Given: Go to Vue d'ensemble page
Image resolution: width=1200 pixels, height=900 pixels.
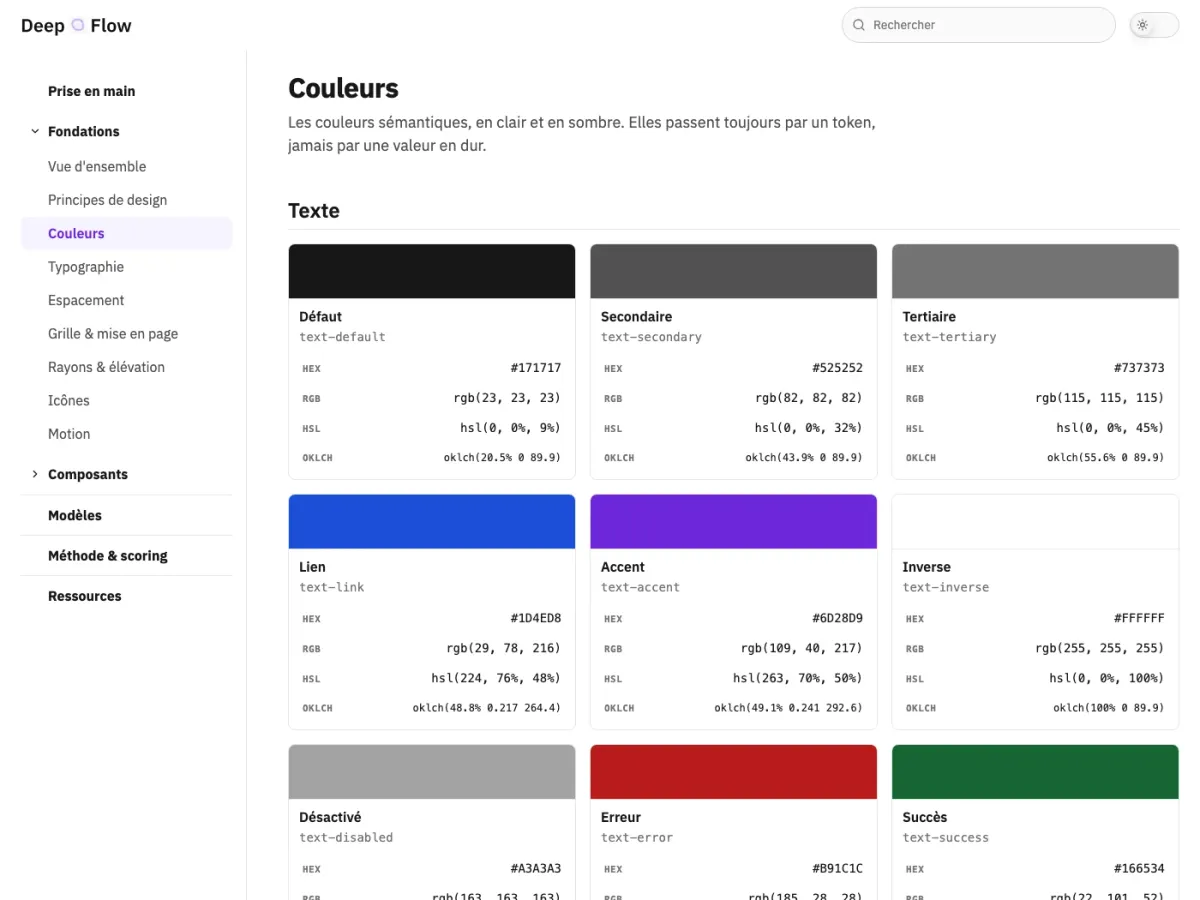Looking at the screenshot, I should [x=97, y=167].
